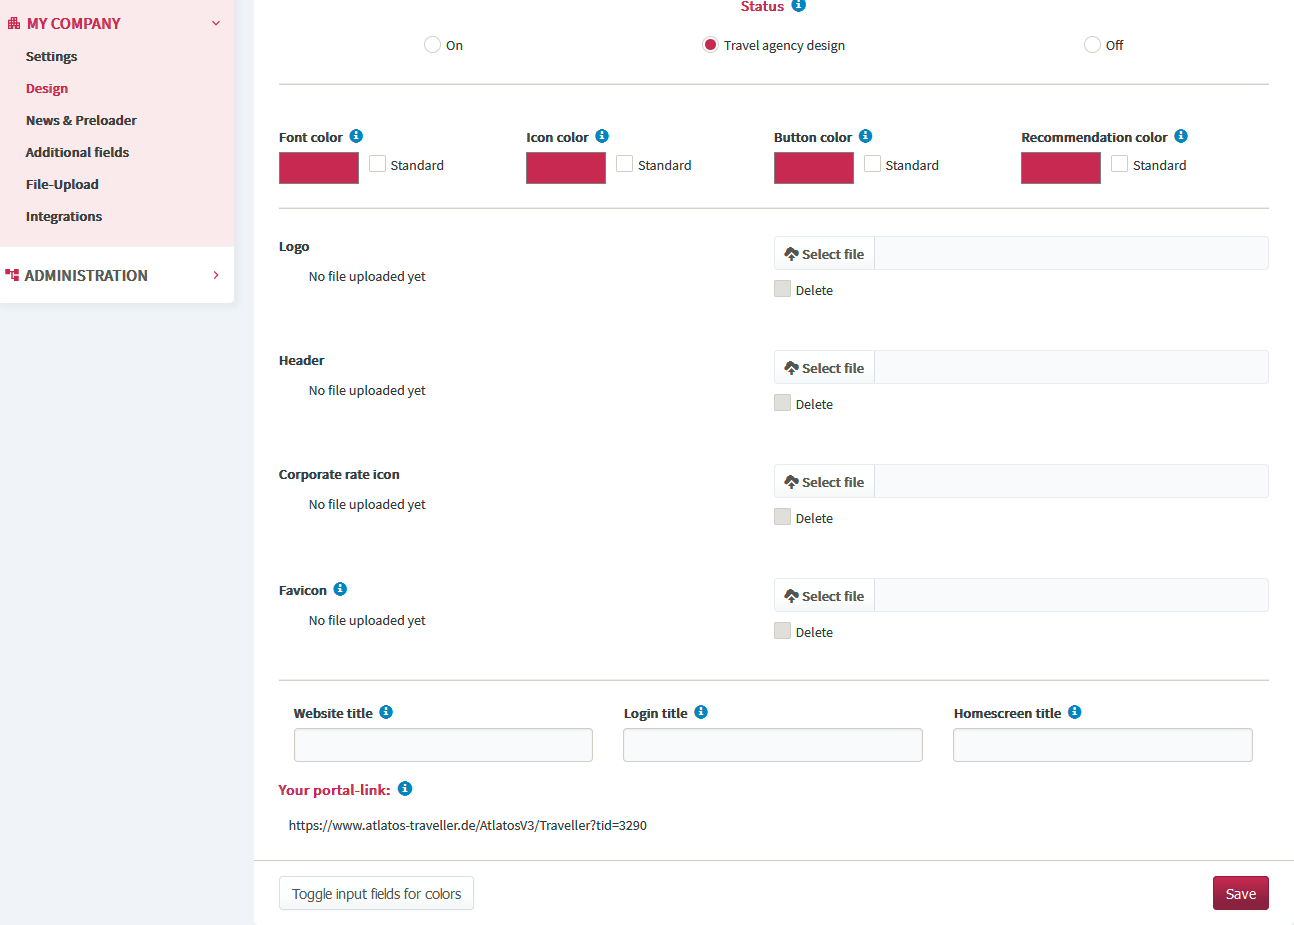Collapse the My Company menu chevron
Image resolution: width=1294 pixels, height=925 pixels.
[x=216, y=23]
